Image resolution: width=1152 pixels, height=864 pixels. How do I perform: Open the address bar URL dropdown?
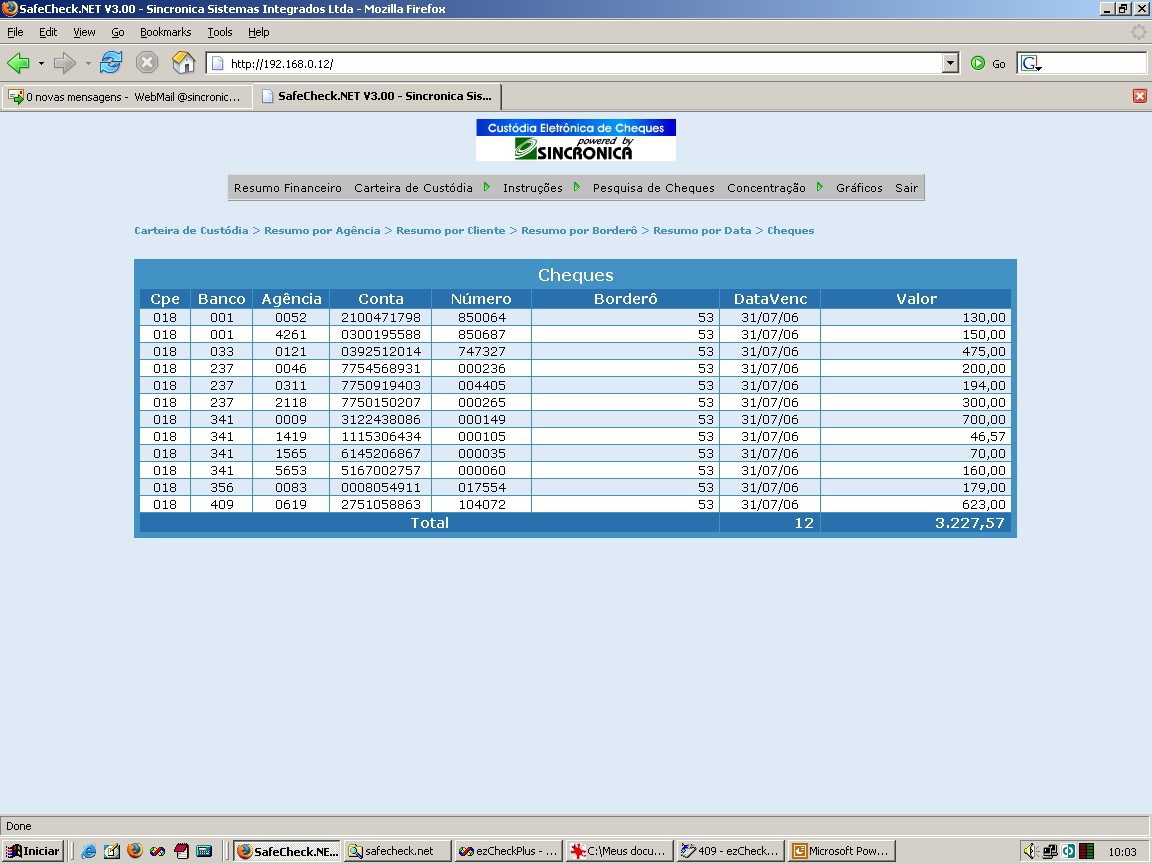point(950,63)
